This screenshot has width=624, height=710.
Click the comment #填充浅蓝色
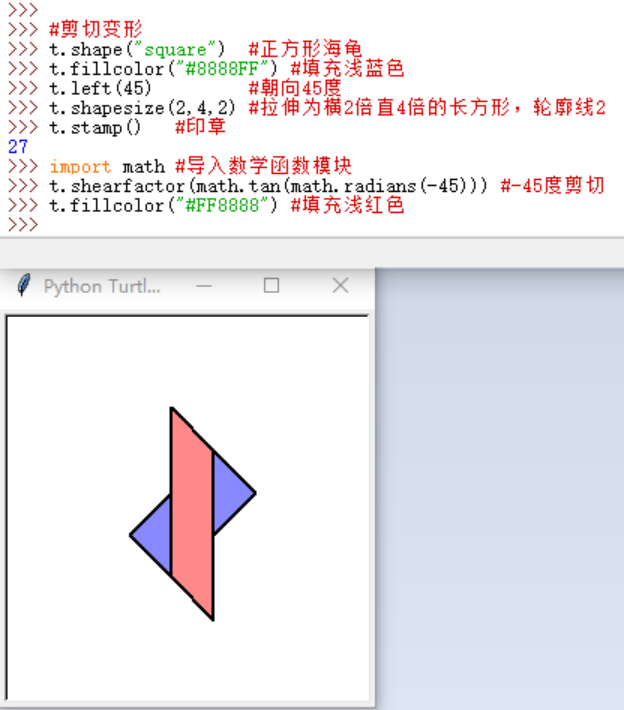click(347, 68)
